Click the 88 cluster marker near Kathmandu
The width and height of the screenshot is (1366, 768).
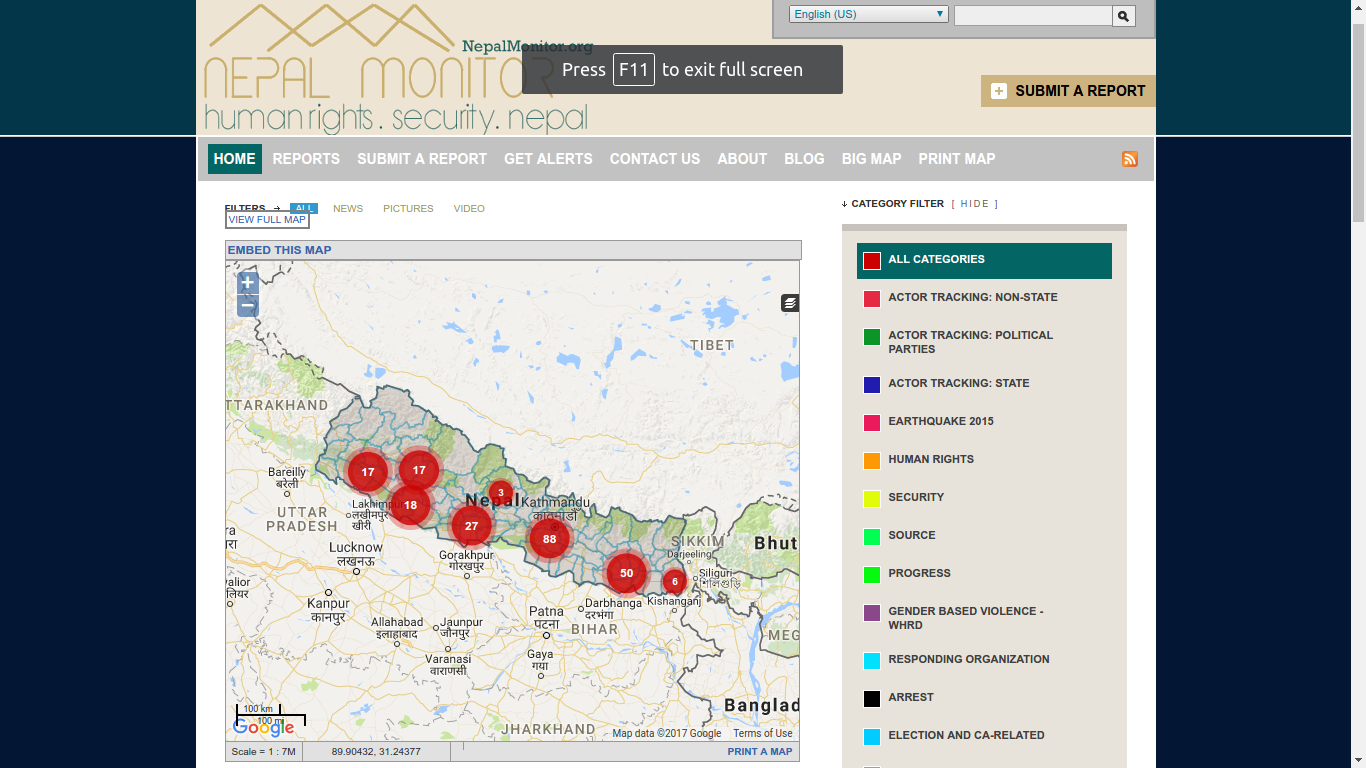(549, 539)
